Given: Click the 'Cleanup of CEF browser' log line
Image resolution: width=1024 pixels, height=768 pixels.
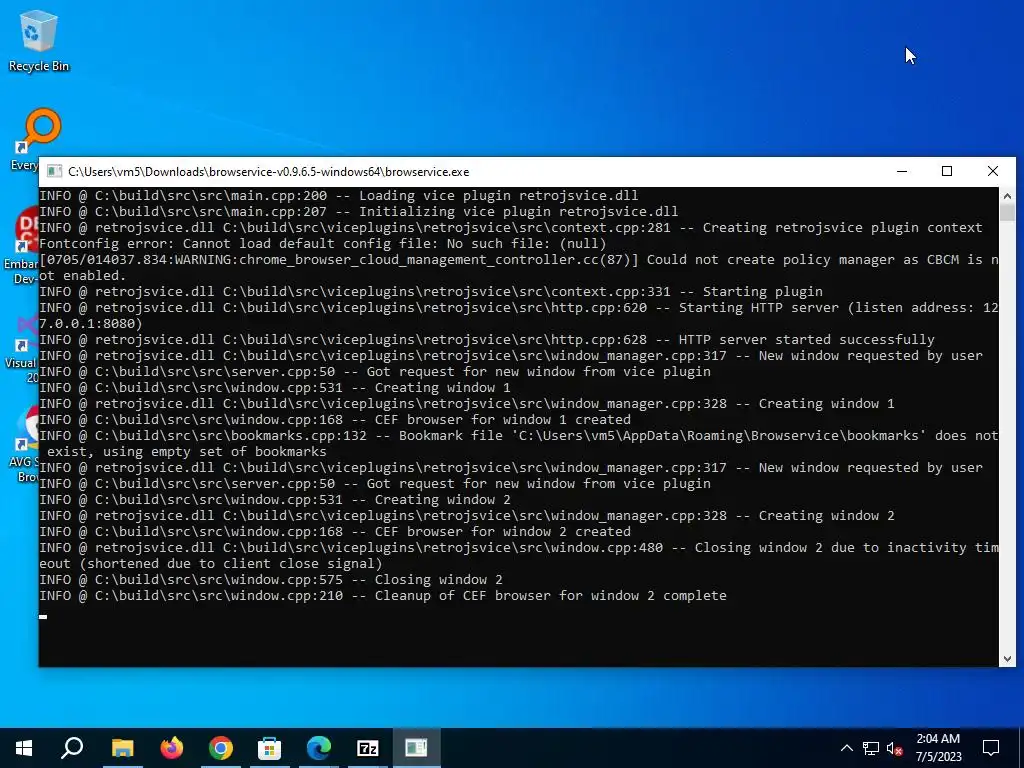Looking at the screenshot, I should point(383,596).
